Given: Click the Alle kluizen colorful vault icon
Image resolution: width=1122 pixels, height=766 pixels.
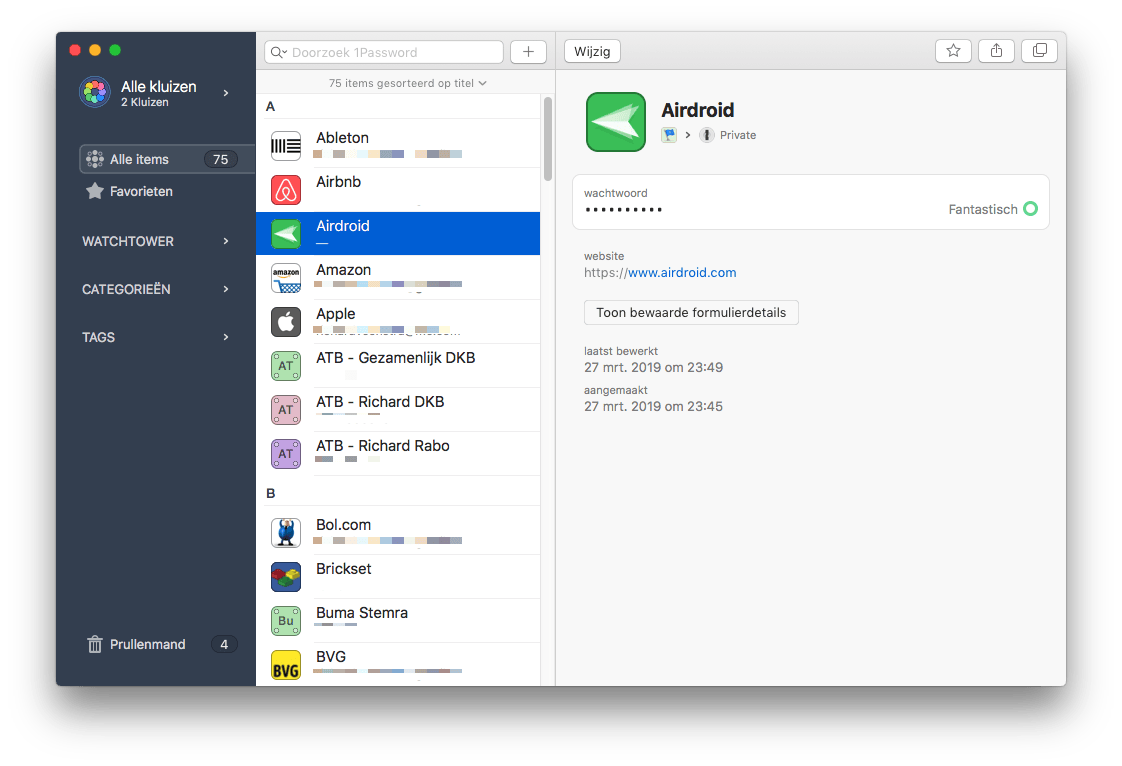Looking at the screenshot, I should (x=94, y=92).
